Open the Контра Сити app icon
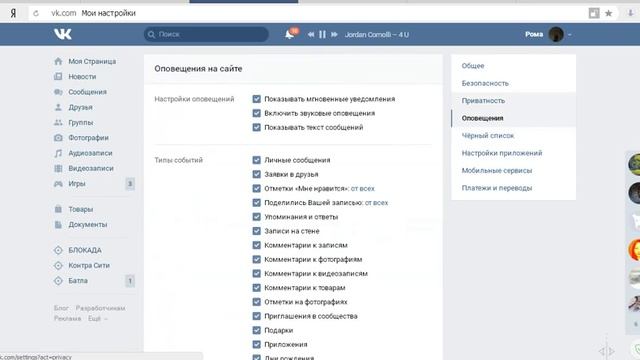This screenshot has height=360, width=640. pyautogui.click(x=58, y=265)
